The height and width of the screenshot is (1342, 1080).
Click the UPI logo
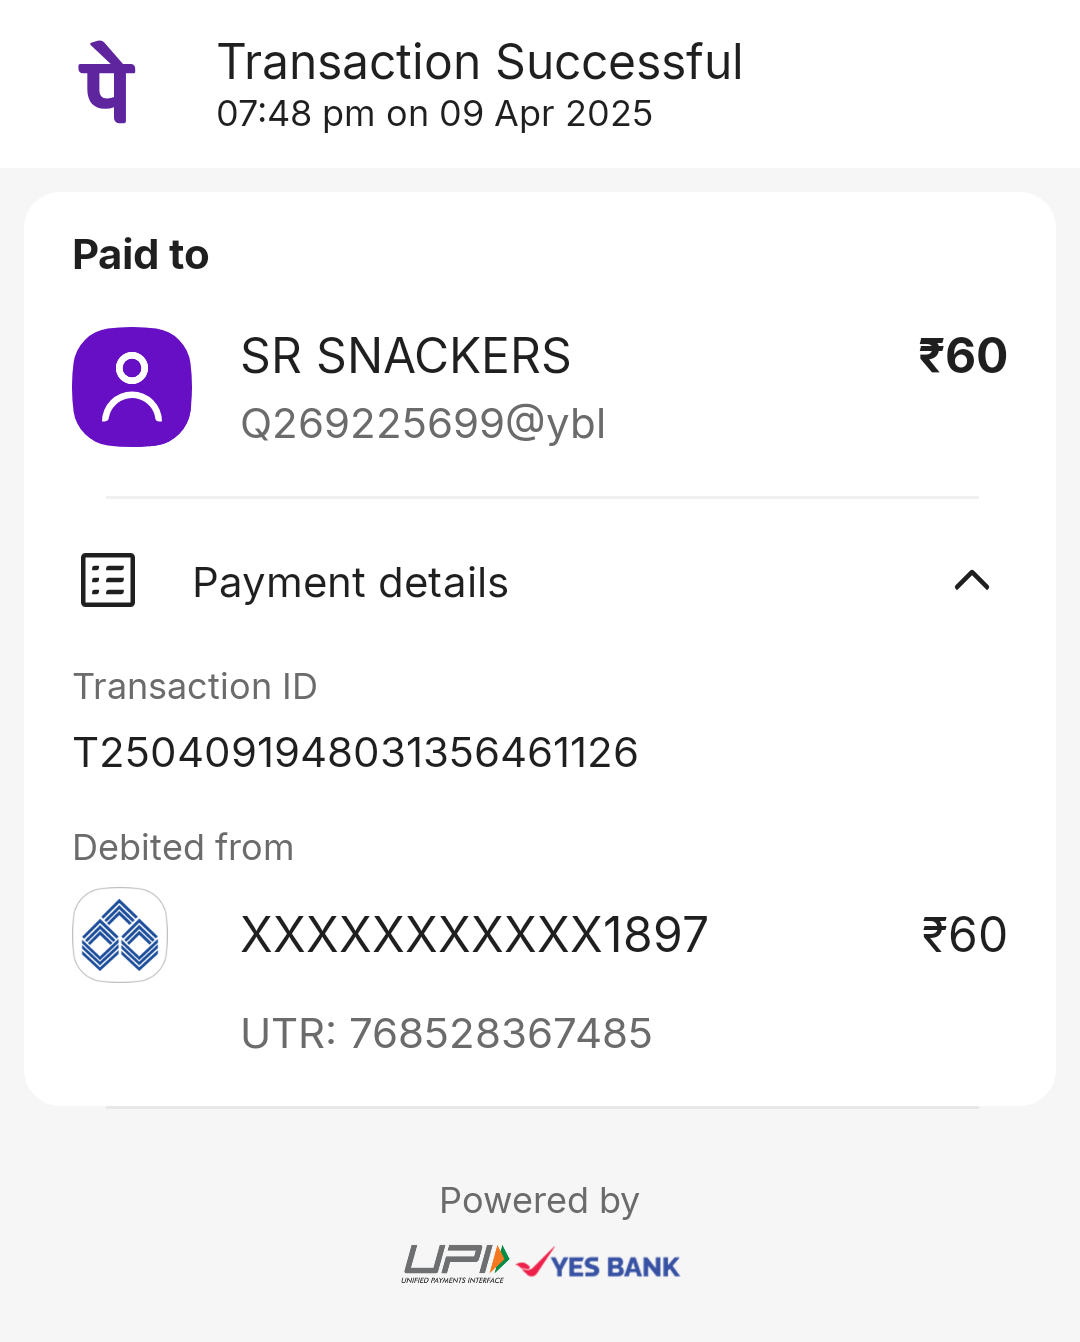(456, 1264)
